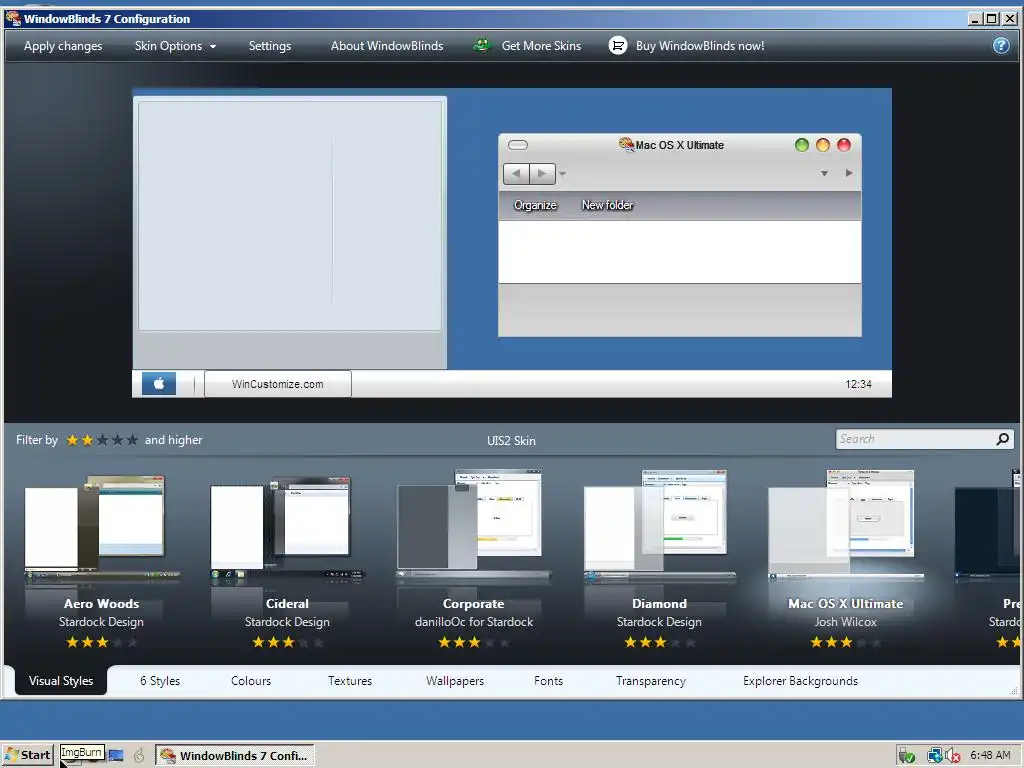Screen dimensions: 1024x768
Task: Select the Diamond skin thumbnail
Action: [x=660, y=526]
